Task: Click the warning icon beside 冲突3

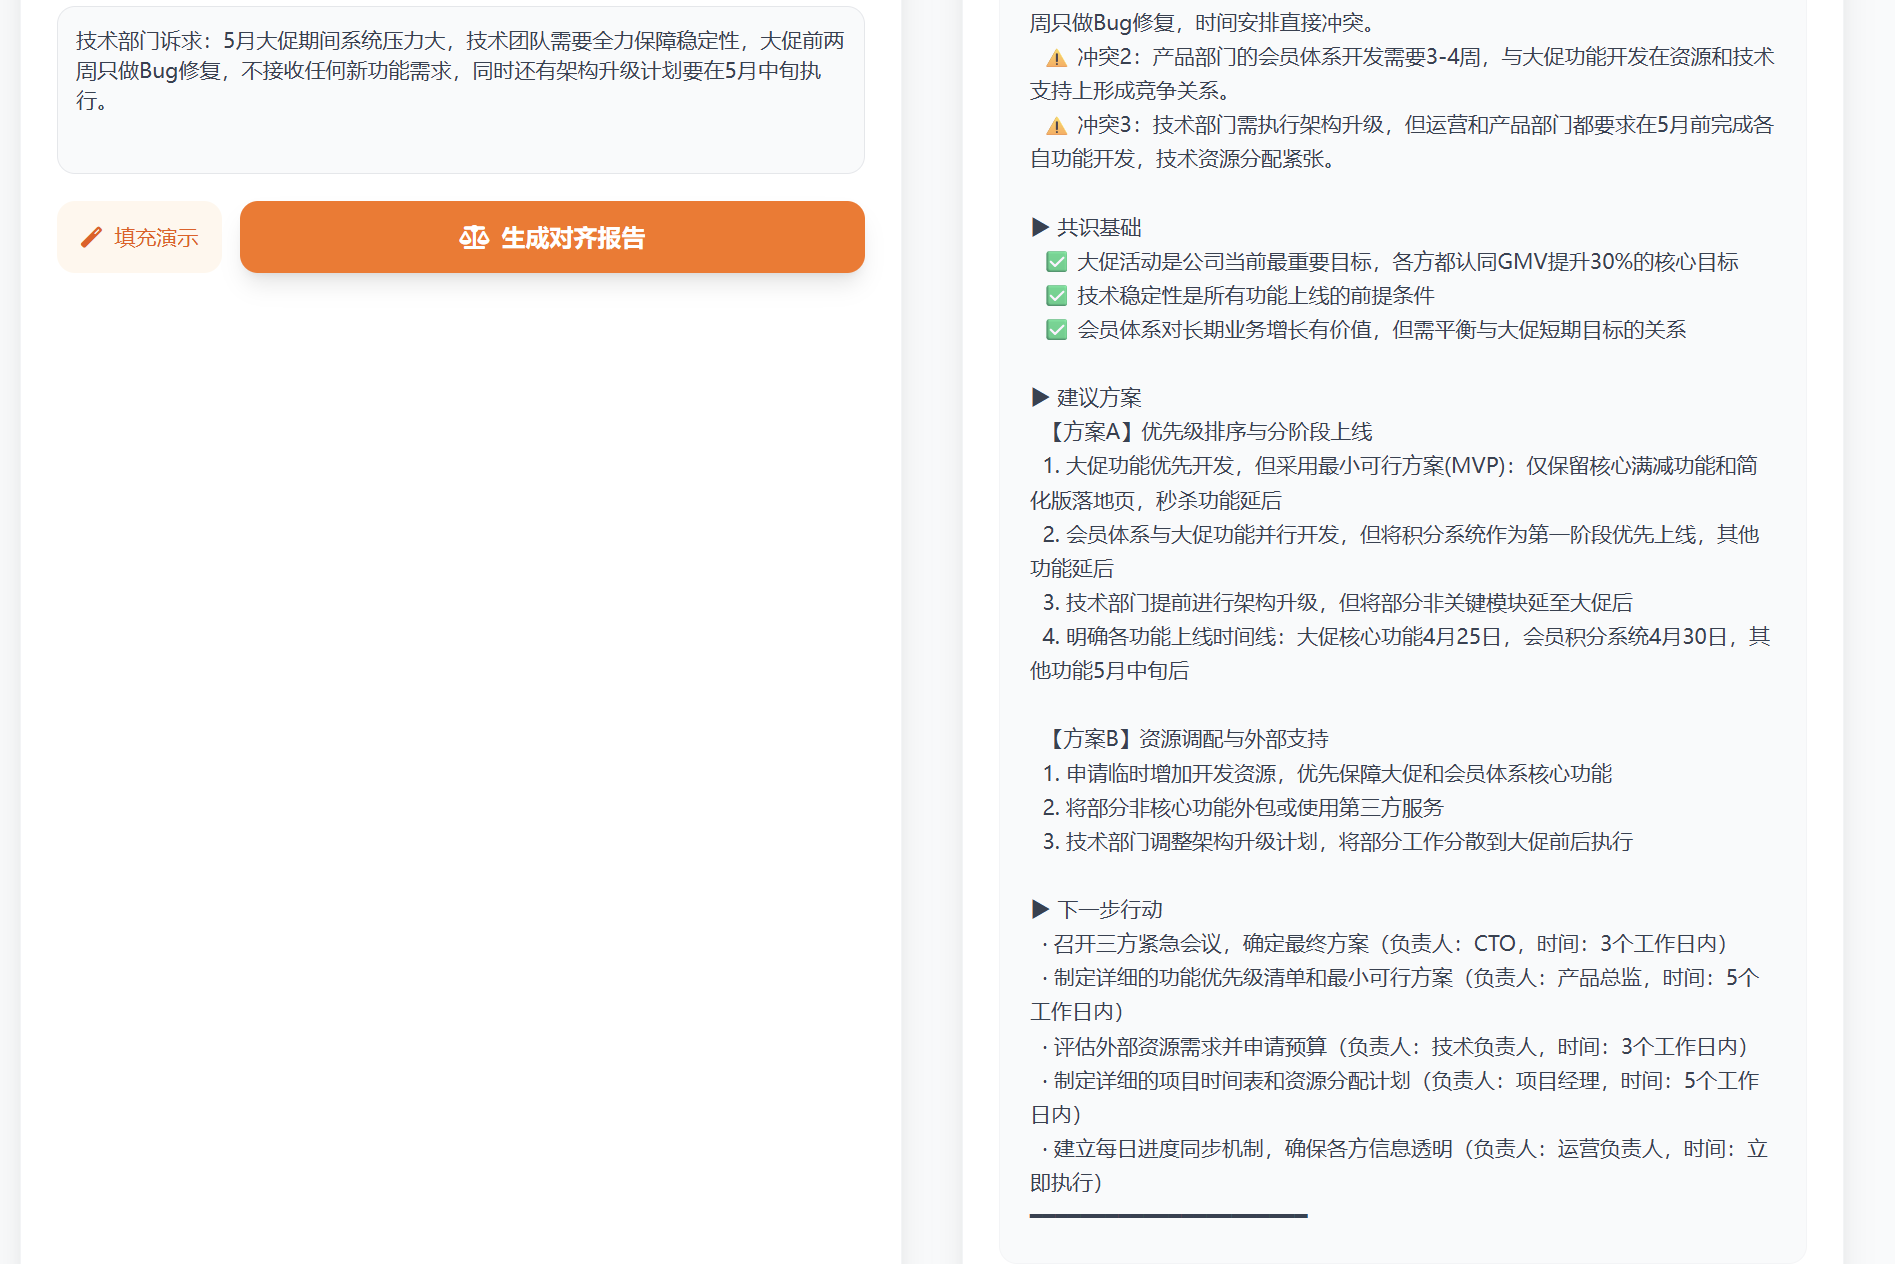Action: [1056, 126]
